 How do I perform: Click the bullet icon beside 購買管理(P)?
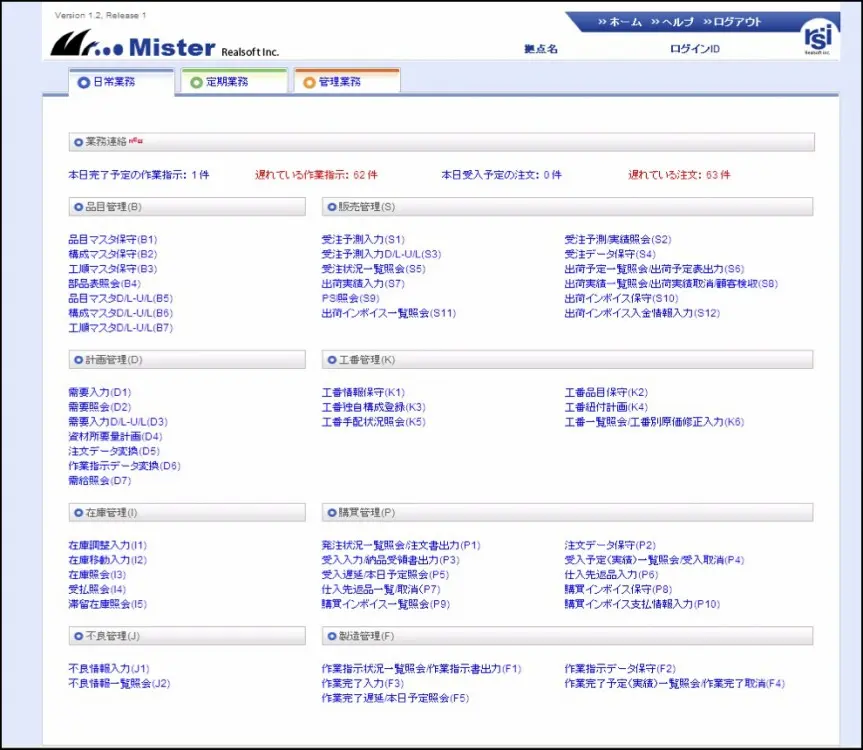tap(331, 513)
